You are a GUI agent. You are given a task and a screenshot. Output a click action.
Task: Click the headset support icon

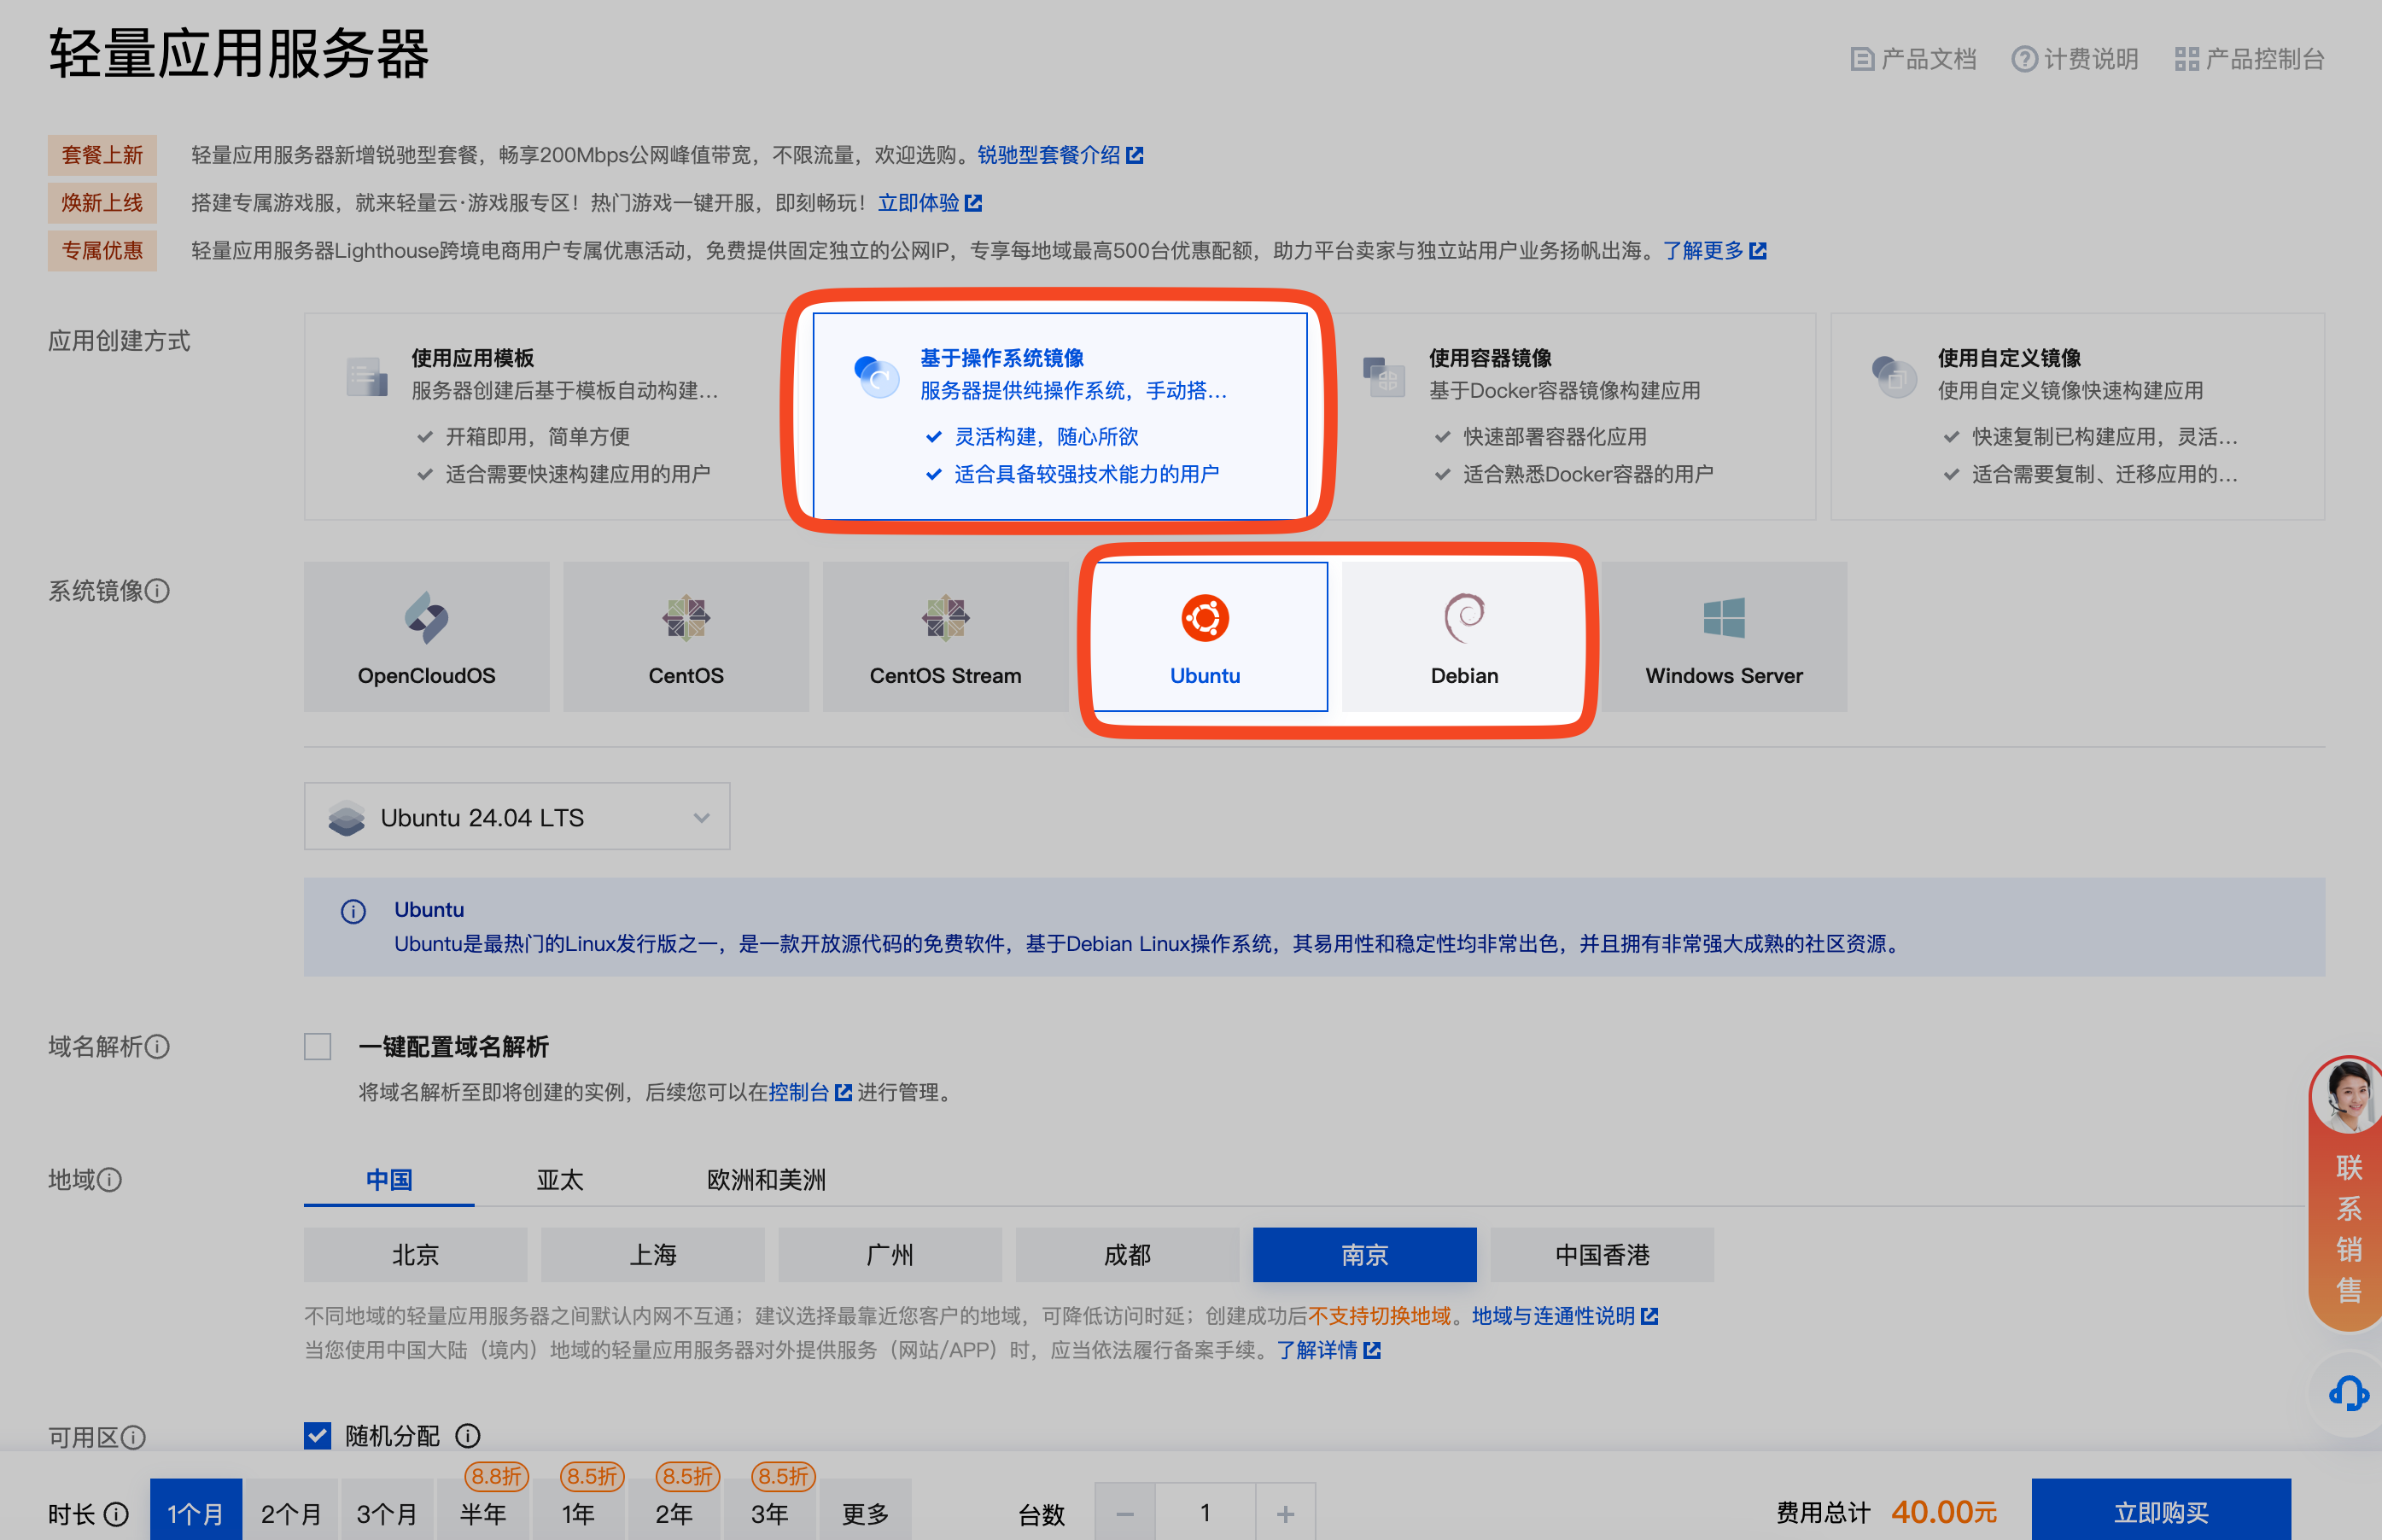coord(2347,1393)
